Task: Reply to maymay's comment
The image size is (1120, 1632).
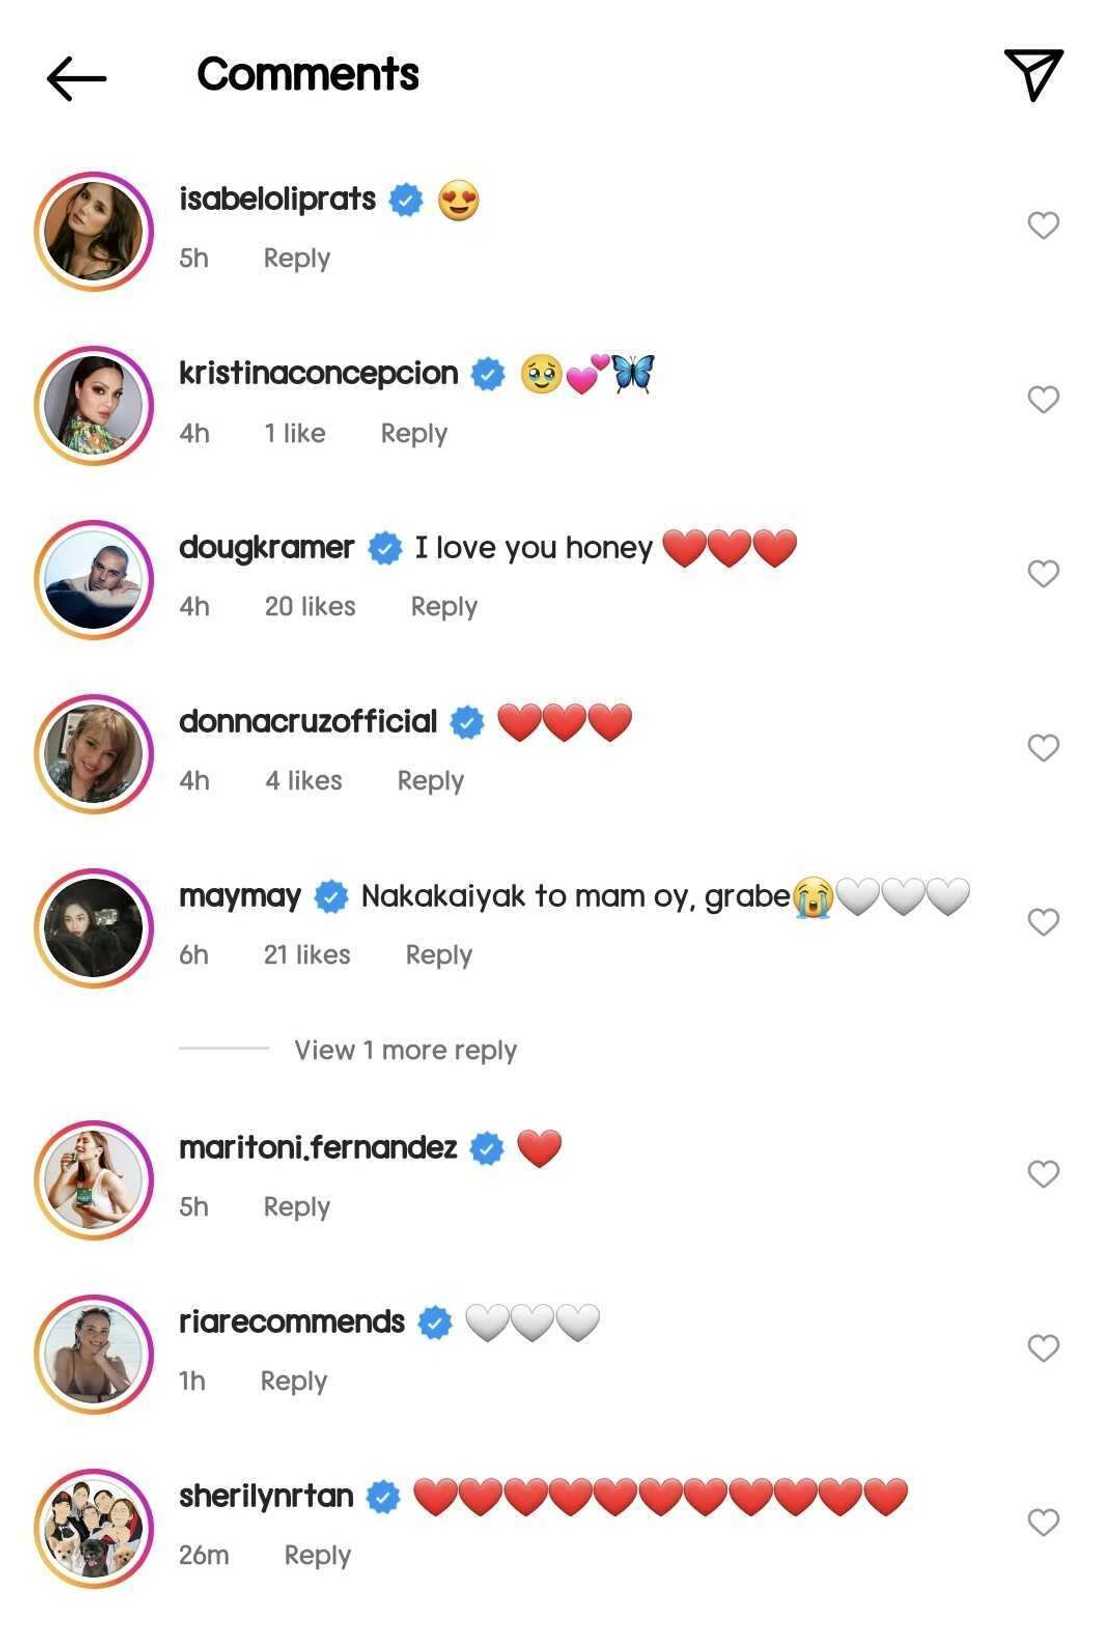Action: 438,955
